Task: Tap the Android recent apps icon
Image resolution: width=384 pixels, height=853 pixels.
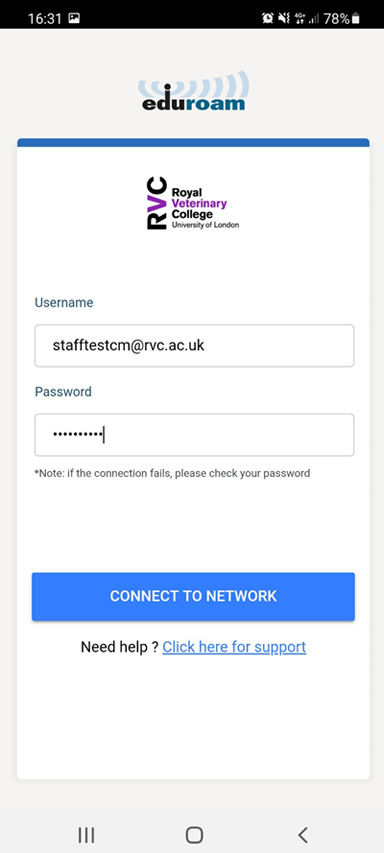Action: click(86, 835)
